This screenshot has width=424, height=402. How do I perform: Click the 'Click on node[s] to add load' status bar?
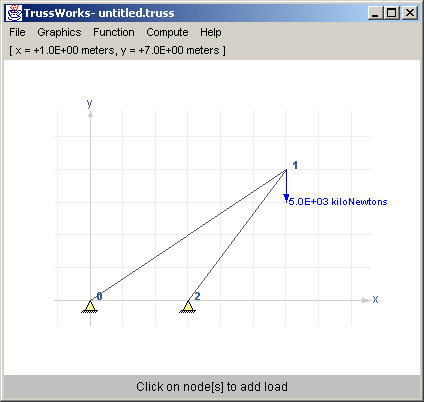coord(212,387)
